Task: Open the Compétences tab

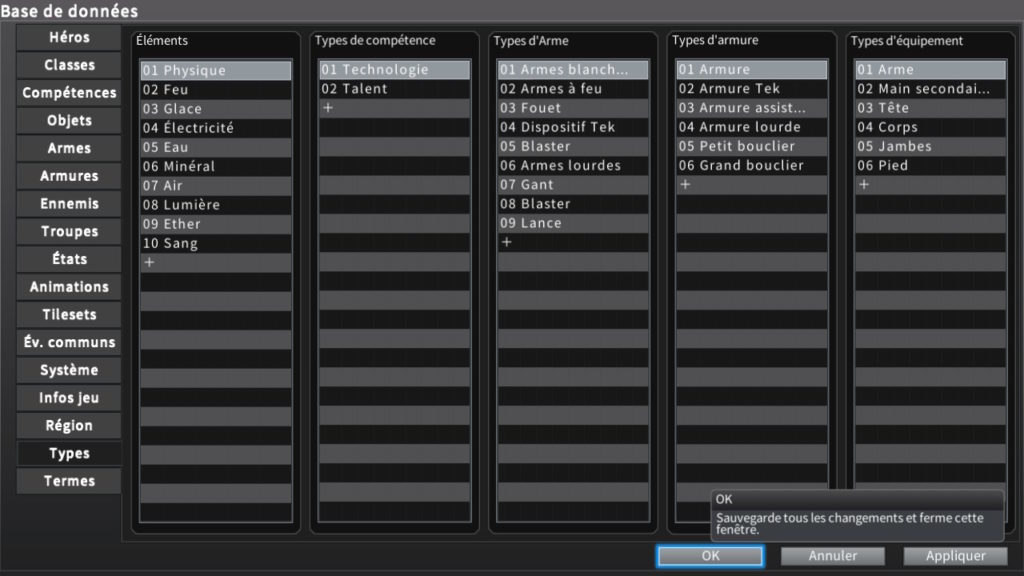Action: pyautogui.click(x=69, y=93)
